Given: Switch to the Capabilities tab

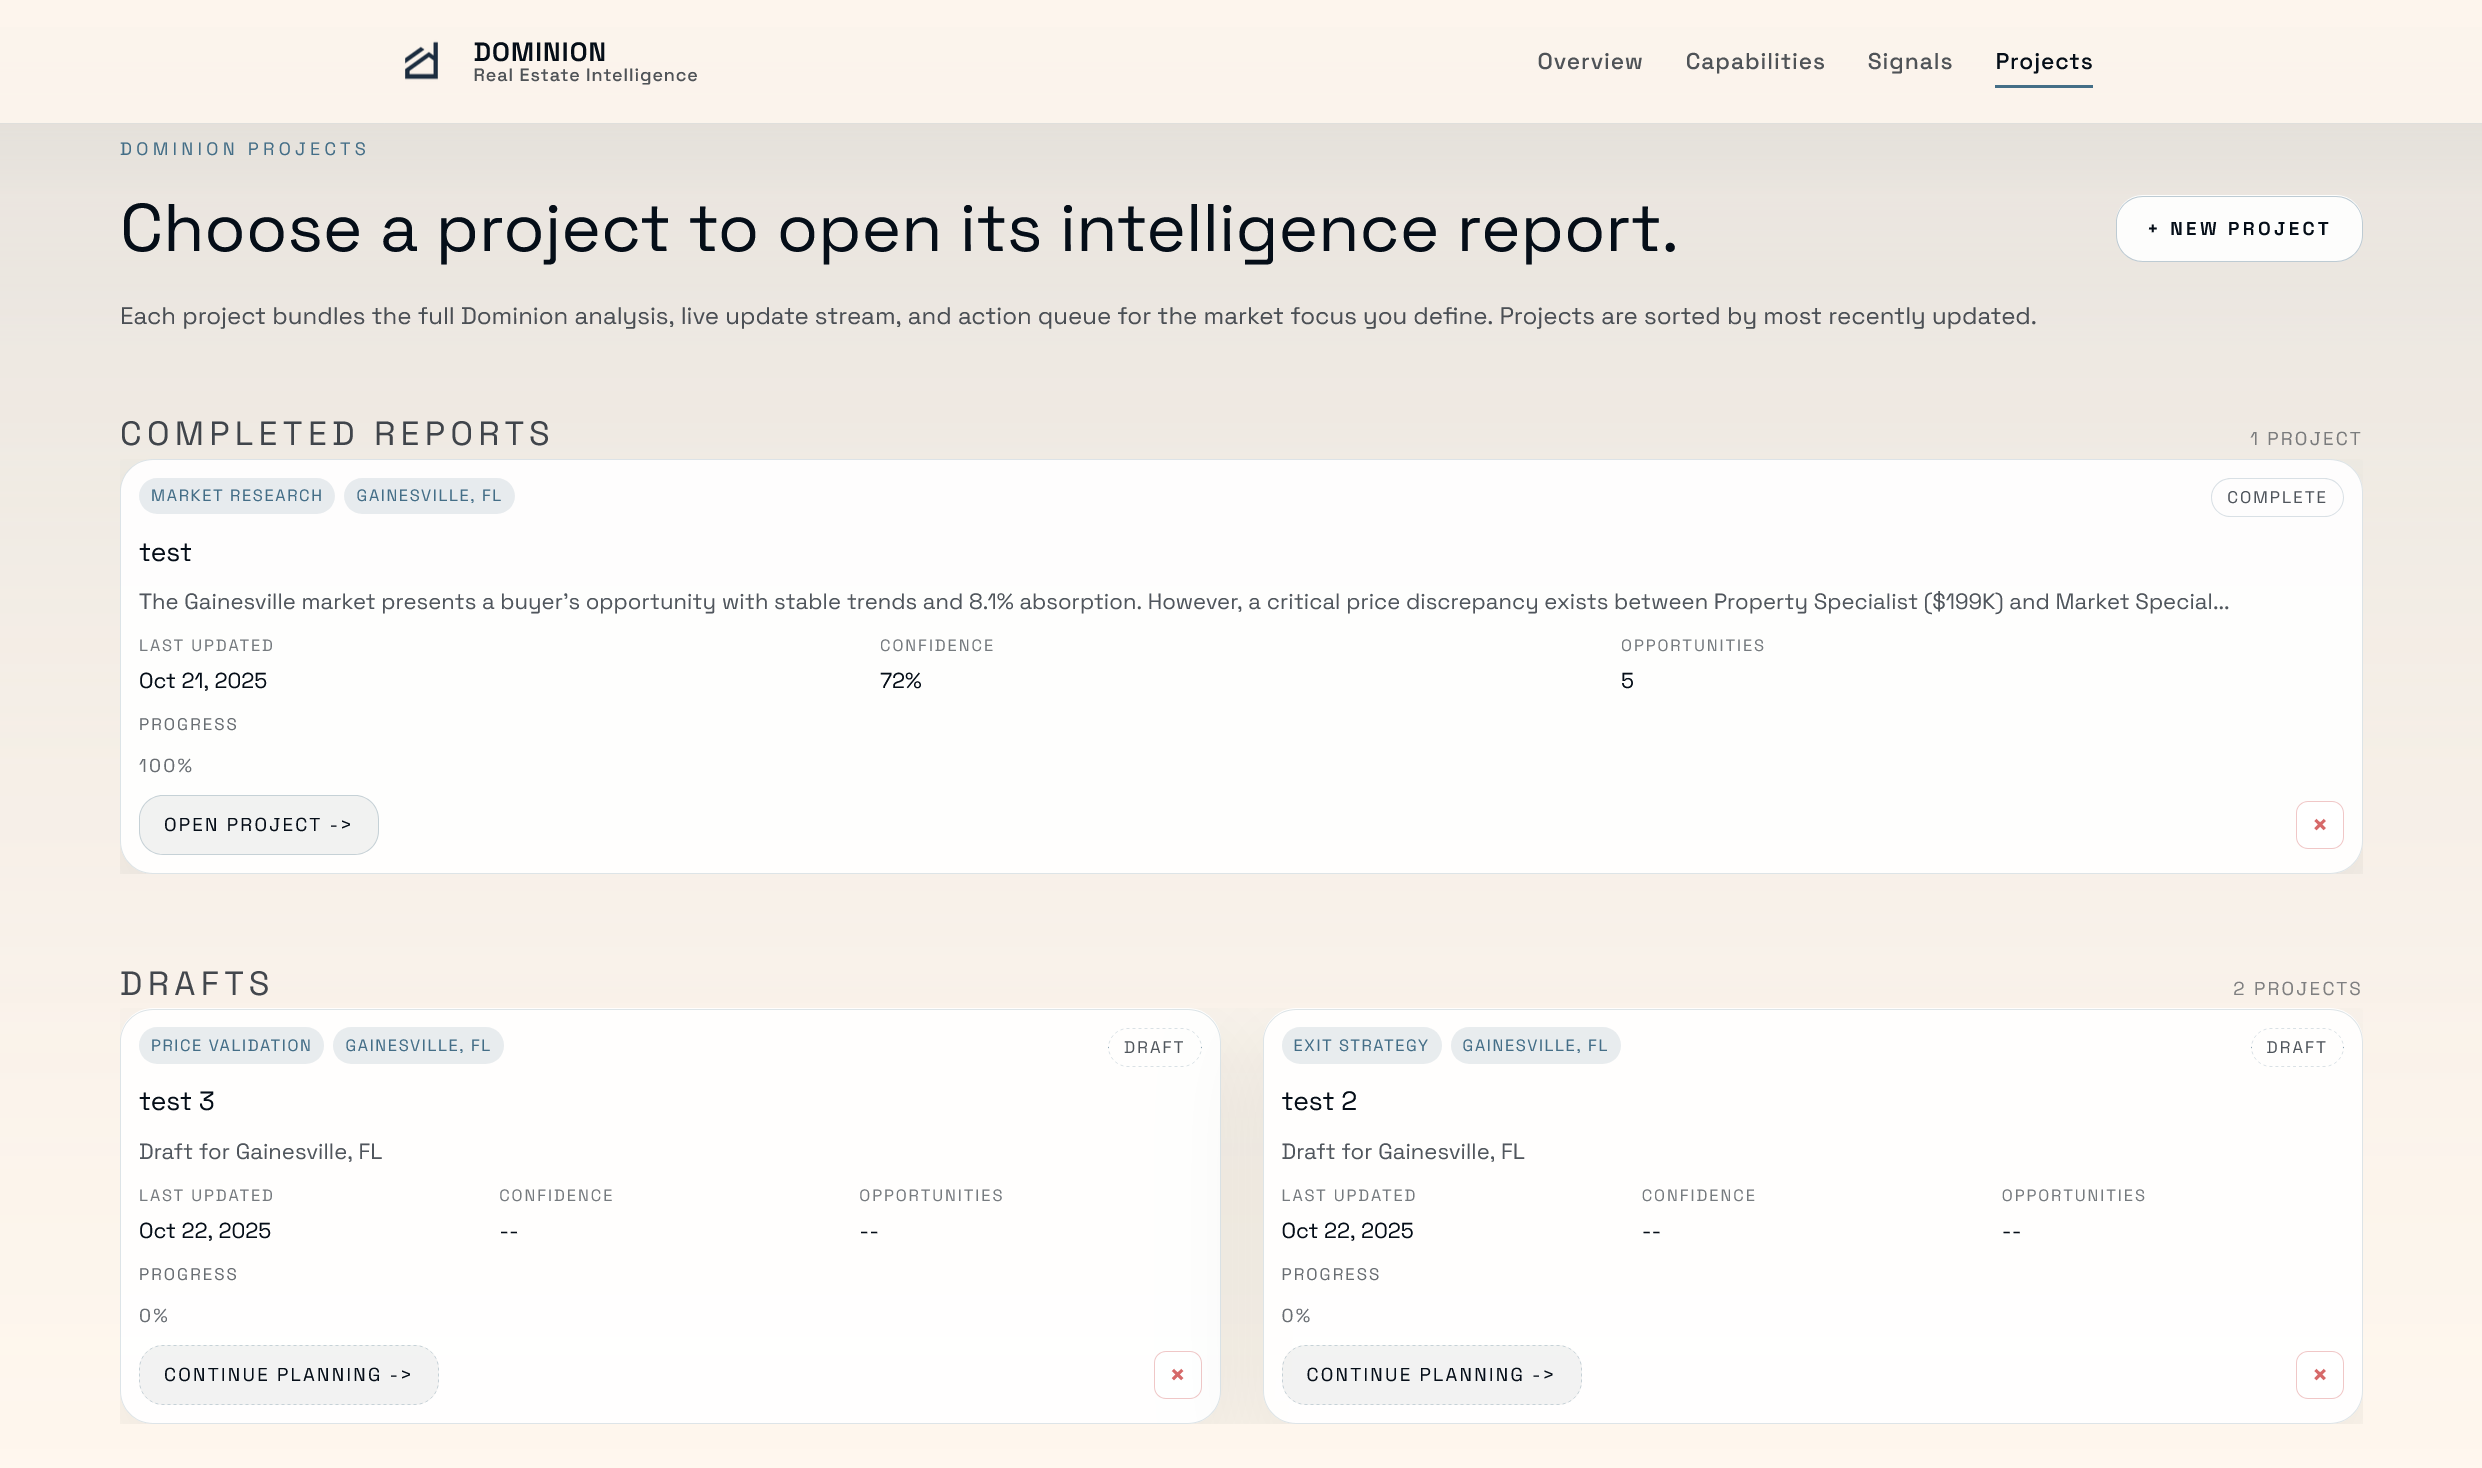Looking at the screenshot, I should pyautogui.click(x=1754, y=62).
